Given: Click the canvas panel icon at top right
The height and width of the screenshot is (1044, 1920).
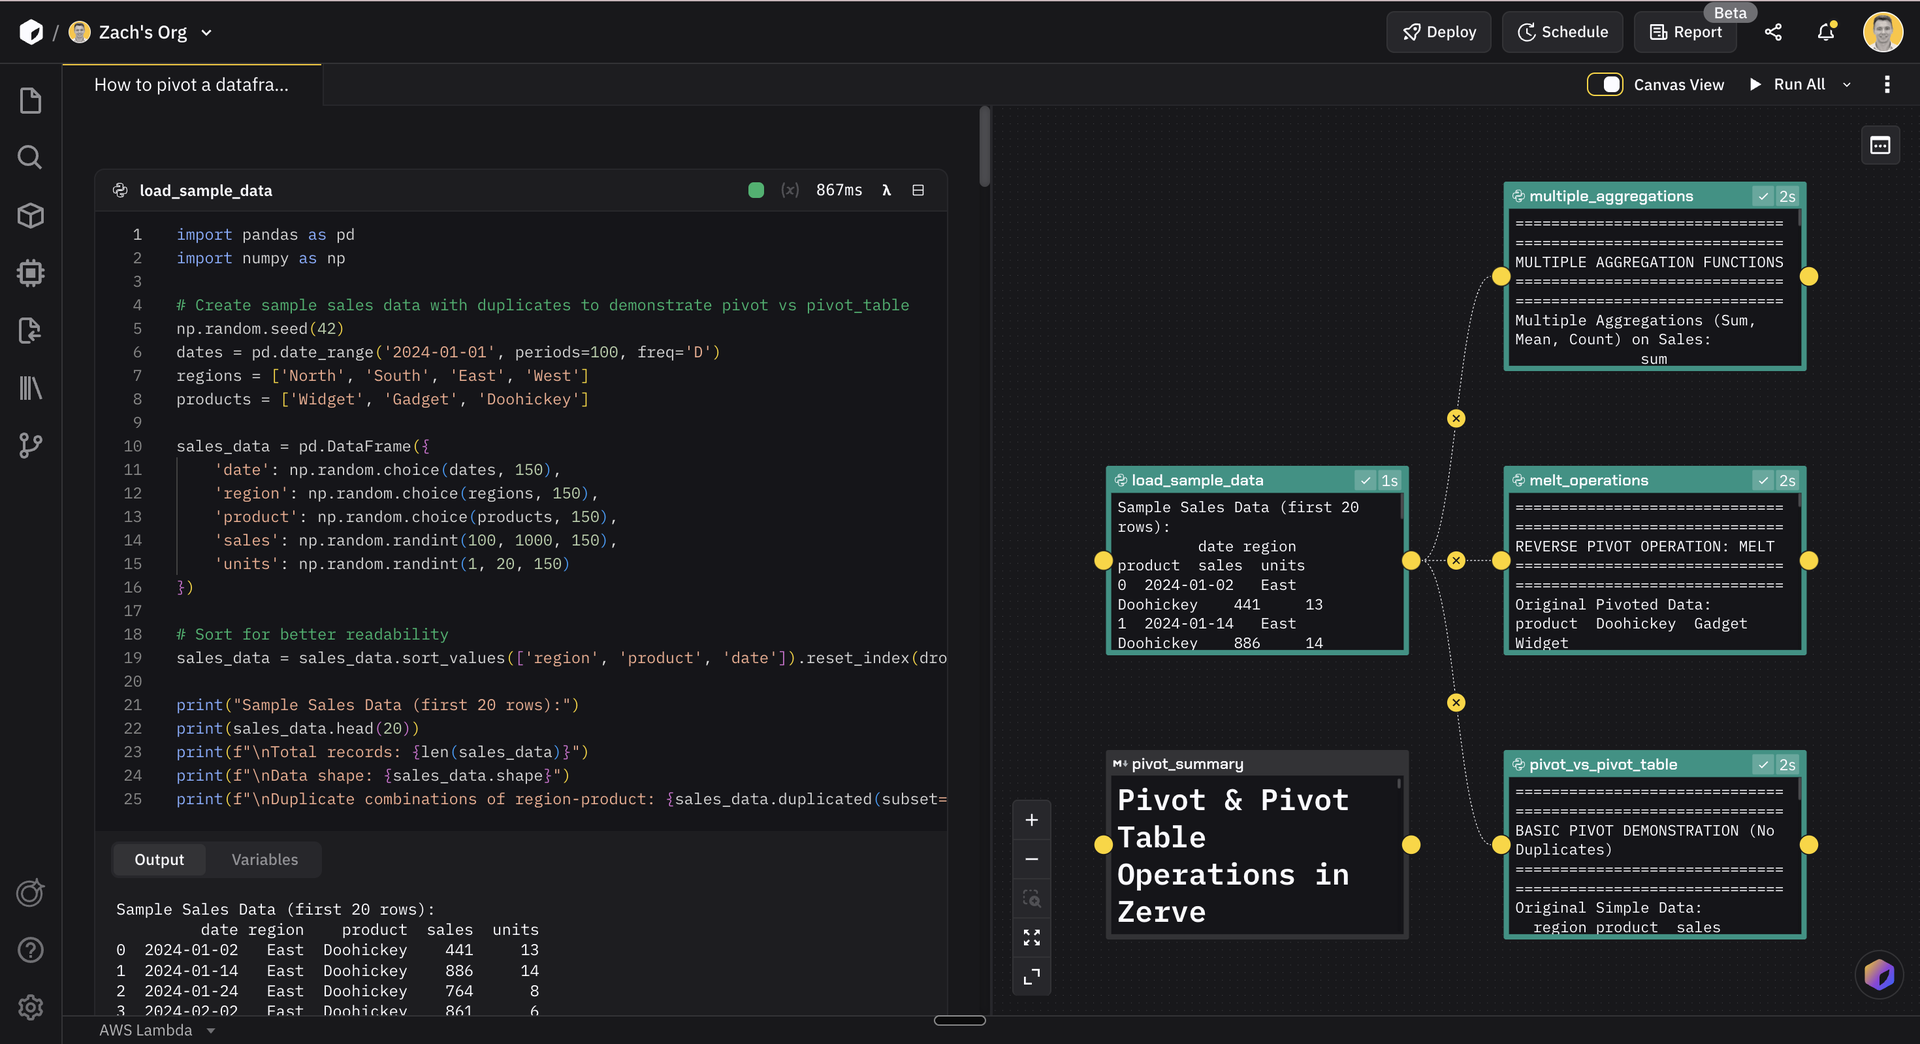Looking at the screenshot, I should (1880, 146).
